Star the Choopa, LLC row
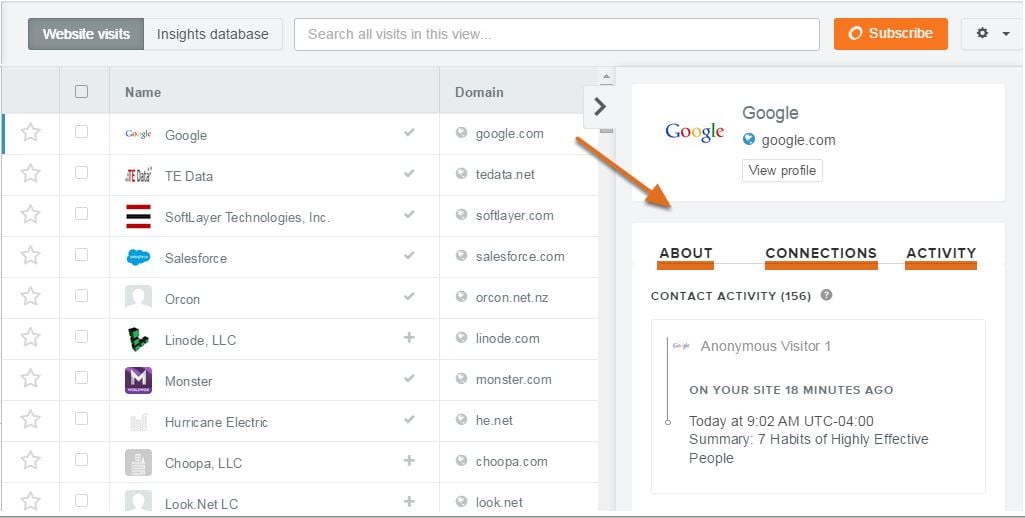 (x=30, y=460)
